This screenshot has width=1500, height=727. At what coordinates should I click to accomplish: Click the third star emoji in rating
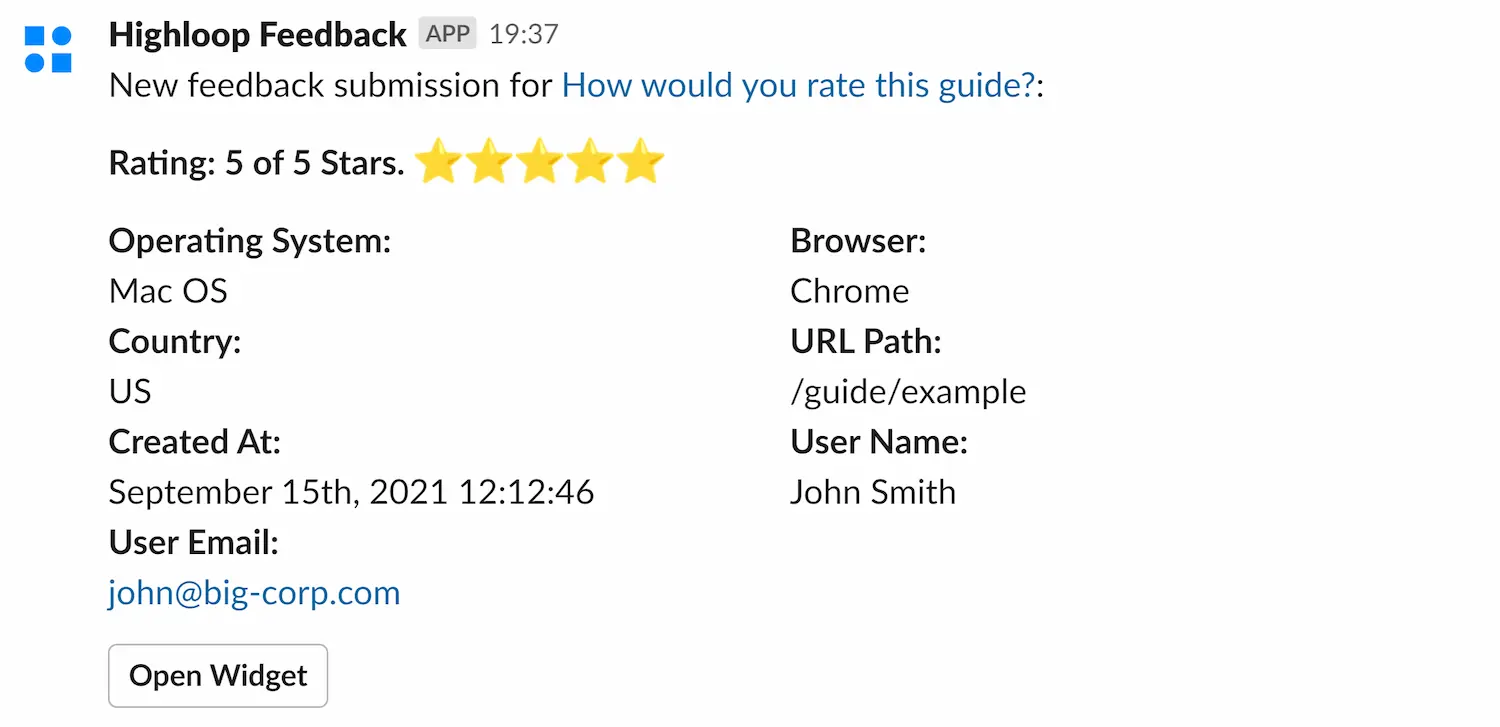[x=539, y=162]
